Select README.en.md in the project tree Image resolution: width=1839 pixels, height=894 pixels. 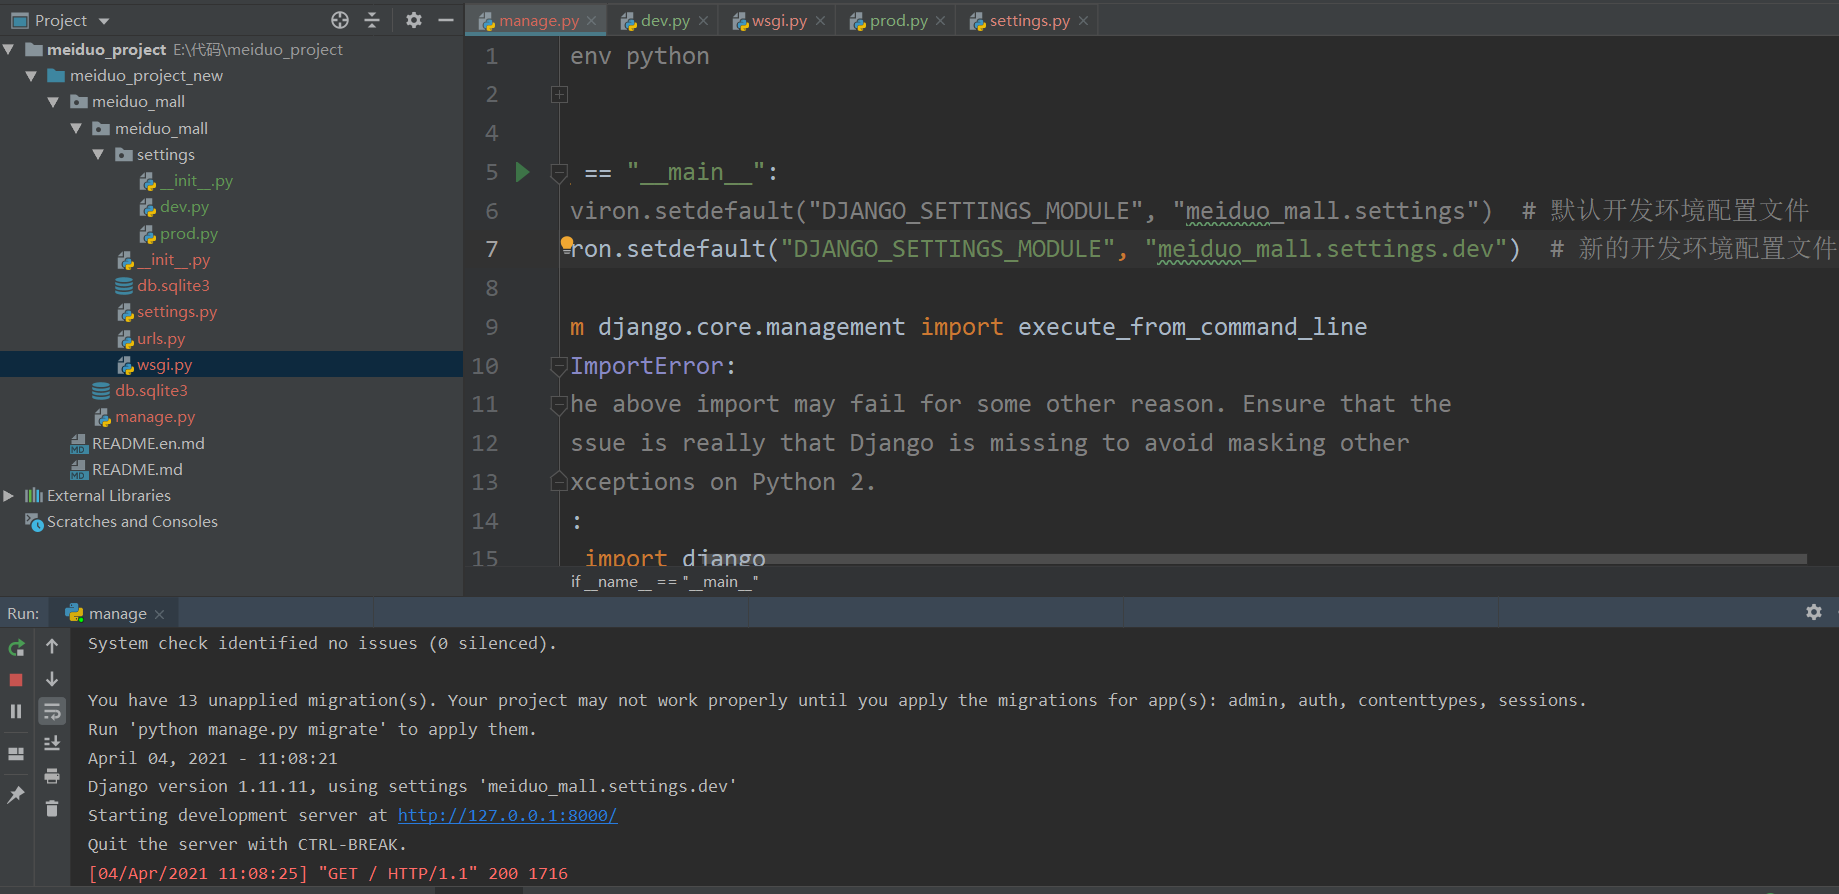pyautogui.click(x=147, y=443)
